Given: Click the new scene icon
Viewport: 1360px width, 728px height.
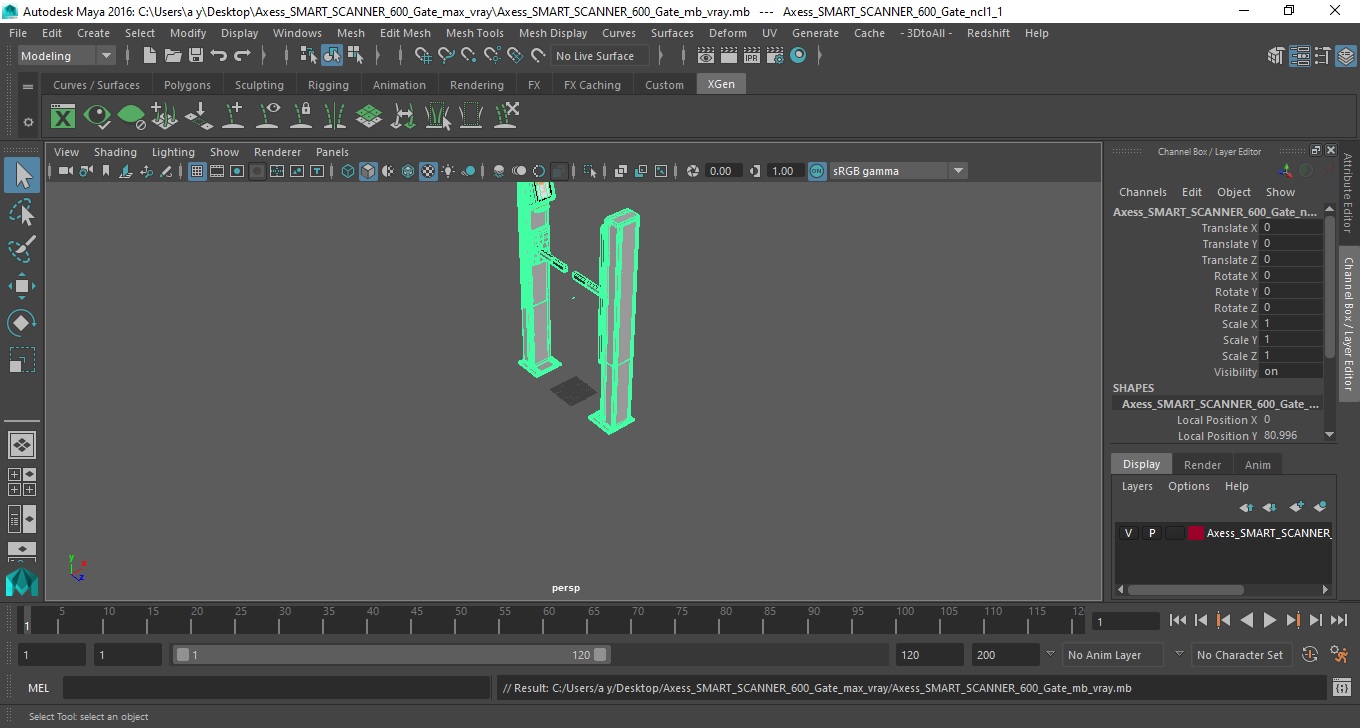Looking at the screenshot, I should 150,56.
